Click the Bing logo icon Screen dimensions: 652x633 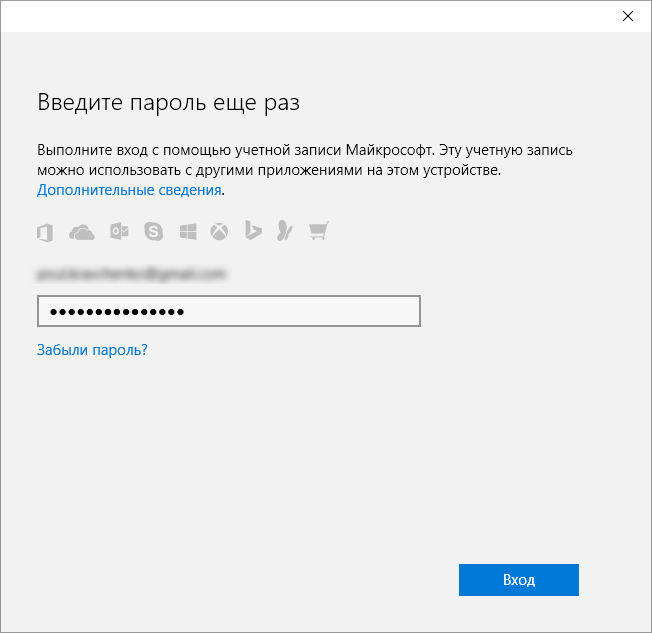coord(253,230)
